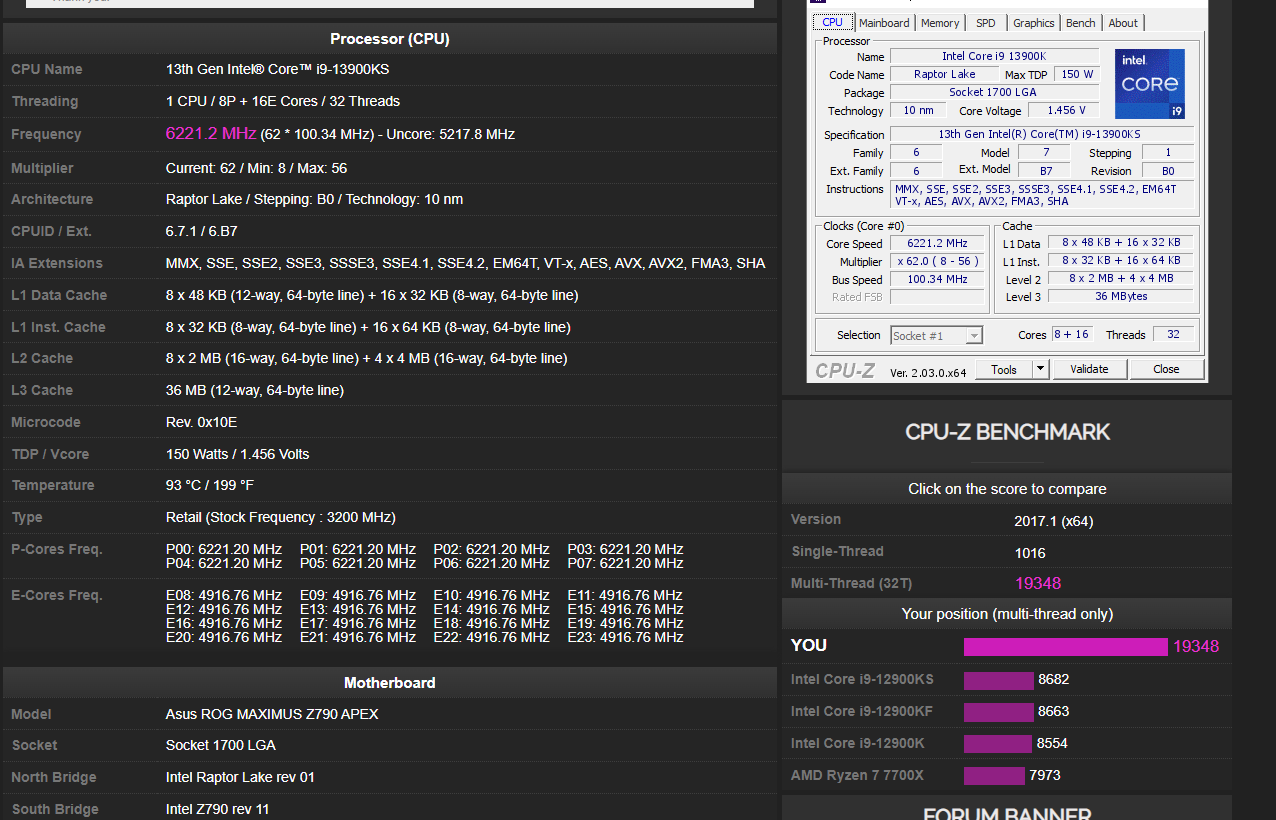Click the Temperature 93 °C value

click(210, 485)
